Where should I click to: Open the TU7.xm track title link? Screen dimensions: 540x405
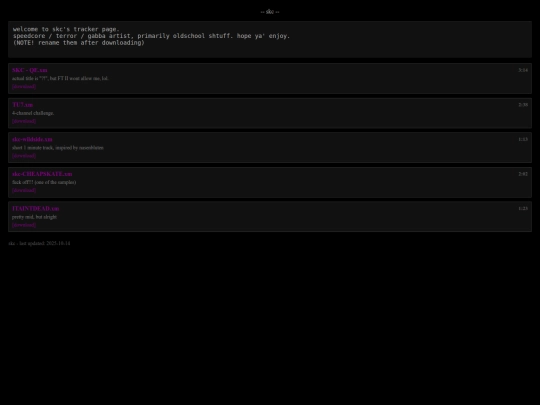click(22, 105)
